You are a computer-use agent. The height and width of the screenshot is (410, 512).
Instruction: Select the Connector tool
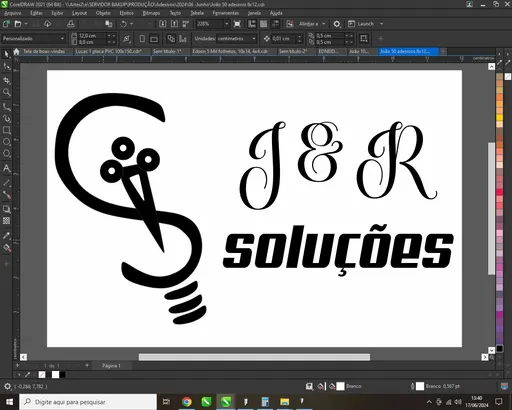pos(6,195)
